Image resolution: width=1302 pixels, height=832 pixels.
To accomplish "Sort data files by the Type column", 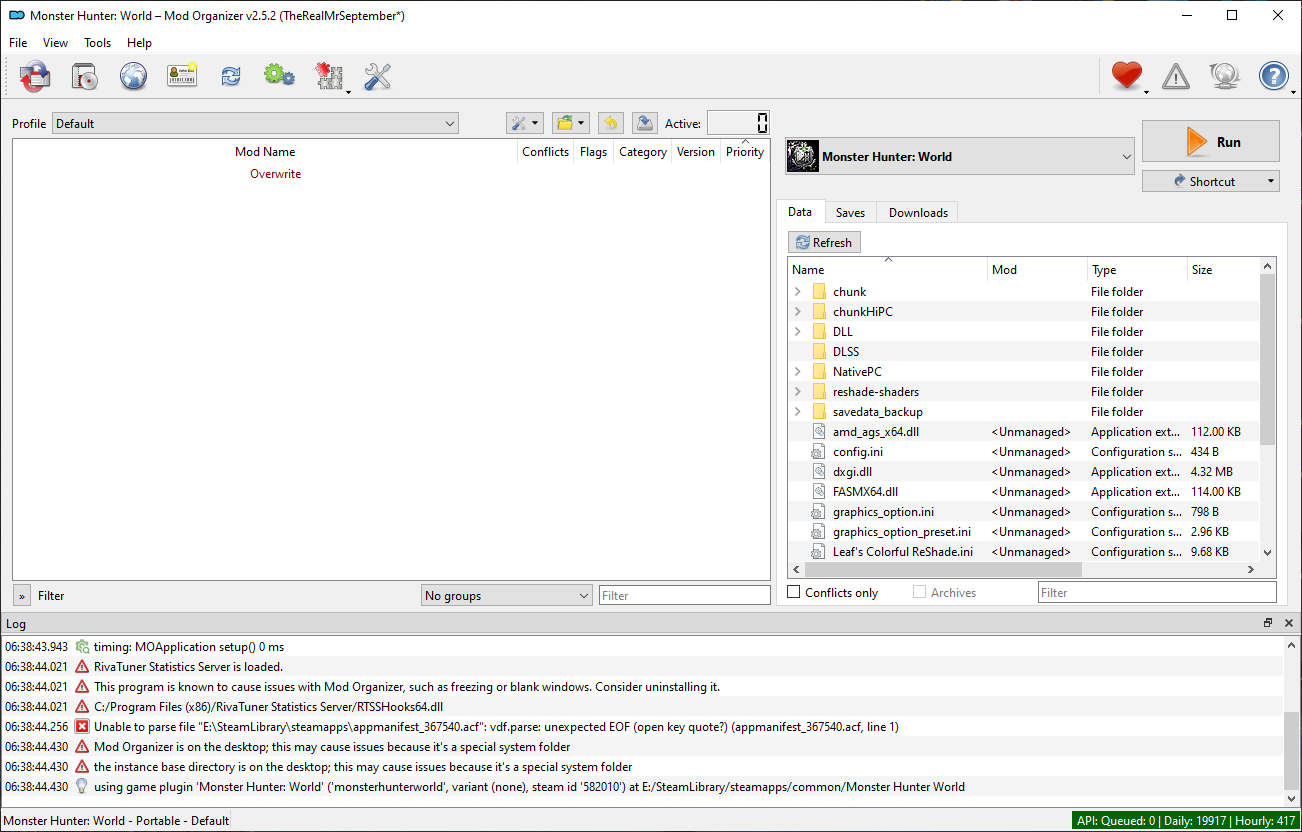I will coord(1137,270).
